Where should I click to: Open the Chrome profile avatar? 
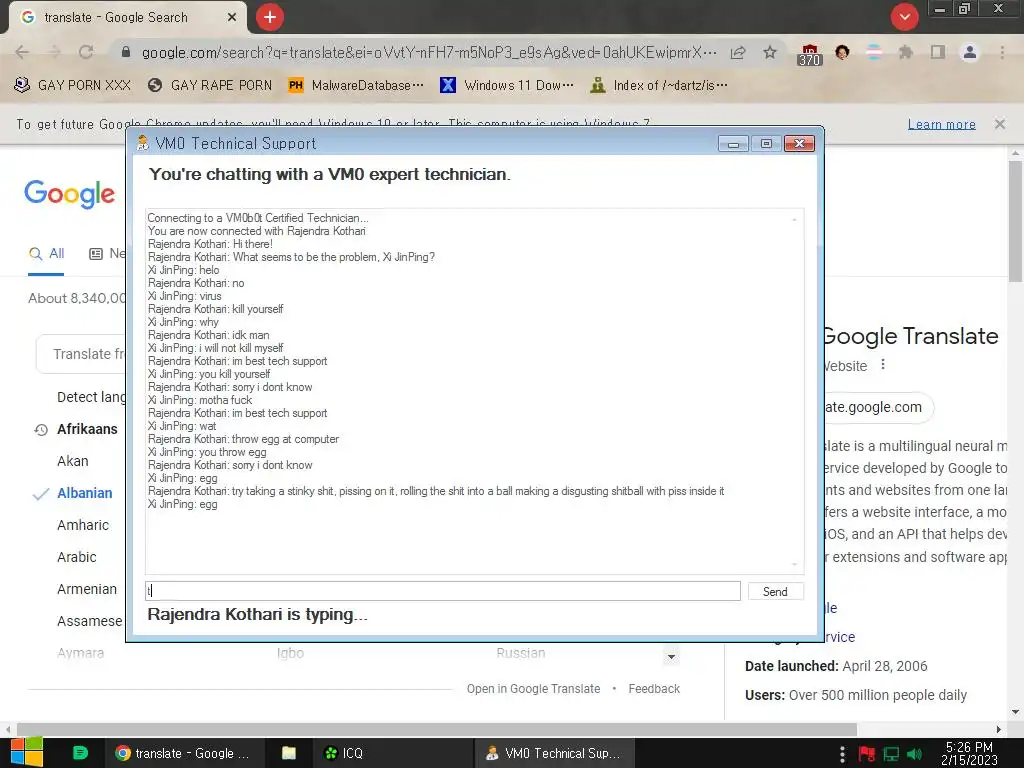[970, 52]
